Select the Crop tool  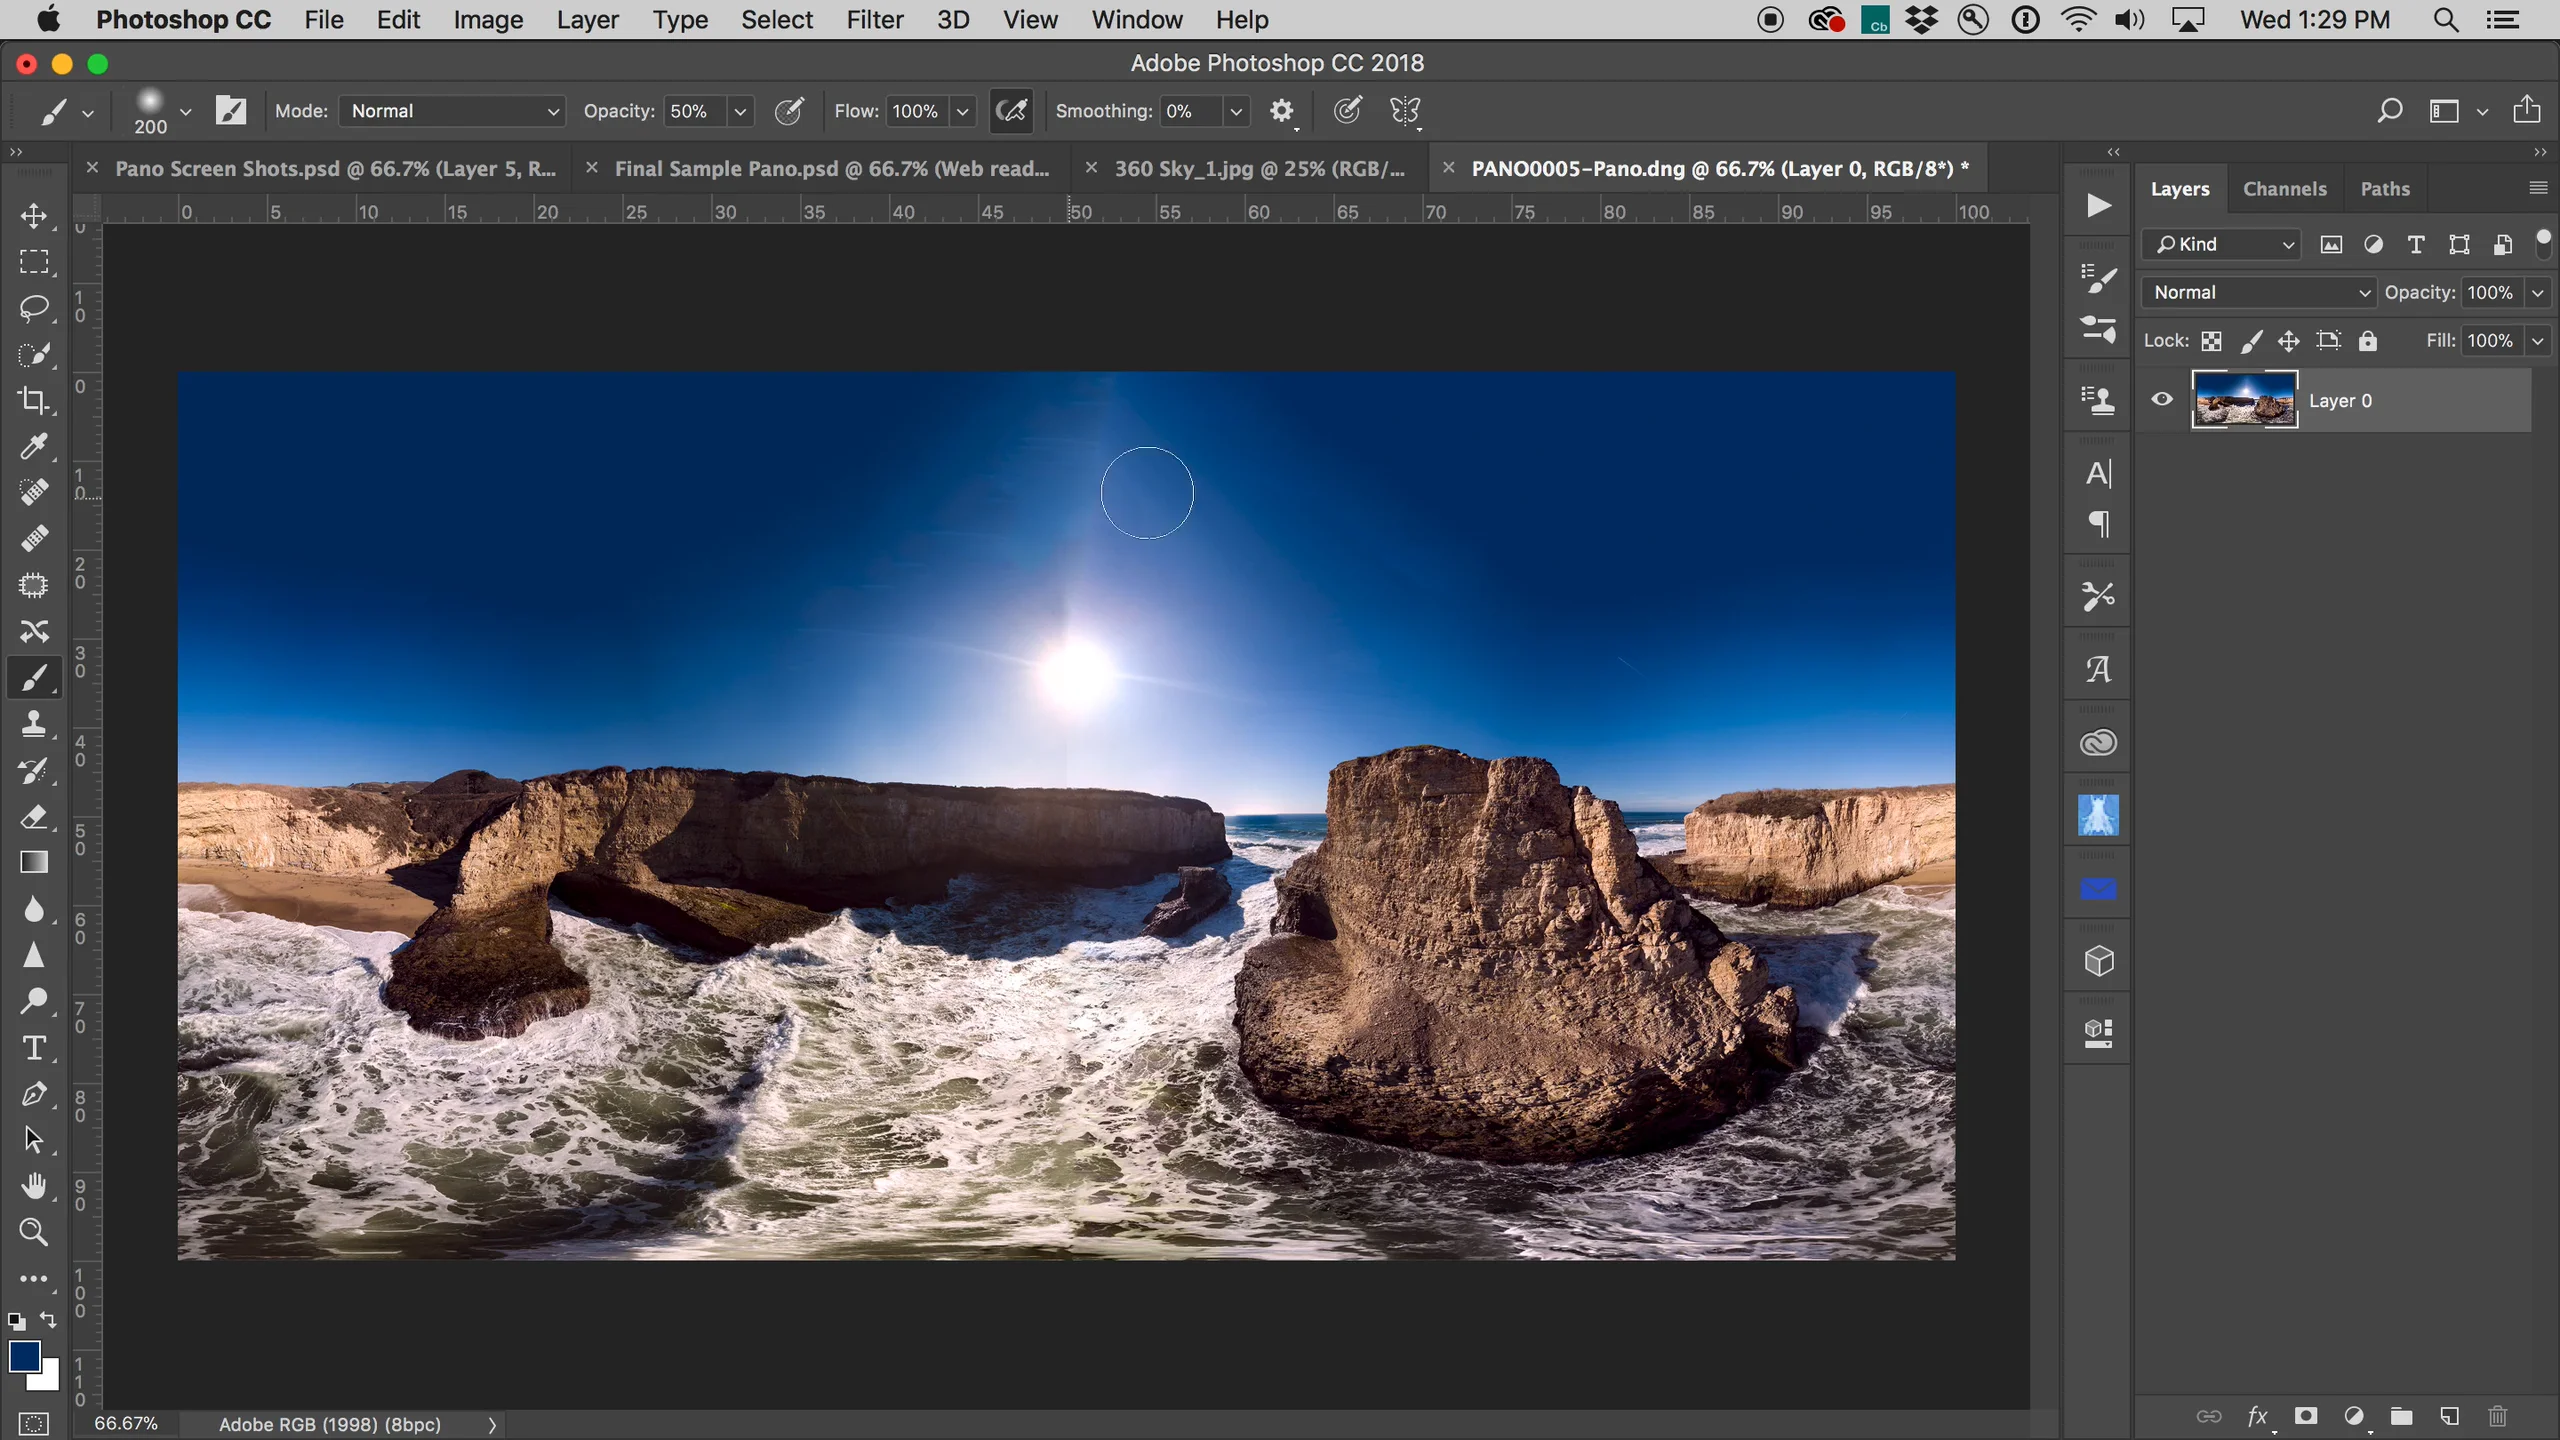34,401
